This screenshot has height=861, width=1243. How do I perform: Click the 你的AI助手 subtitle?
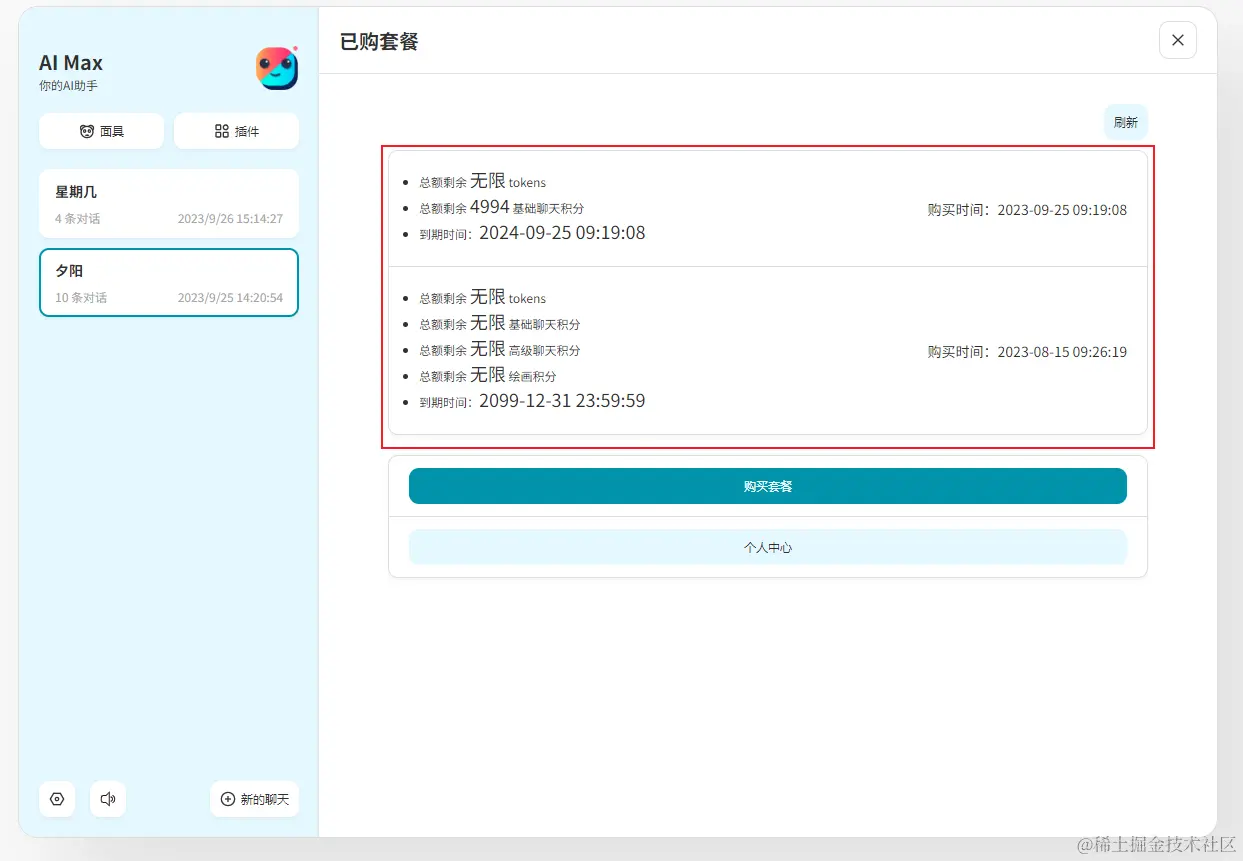(68, 86)
